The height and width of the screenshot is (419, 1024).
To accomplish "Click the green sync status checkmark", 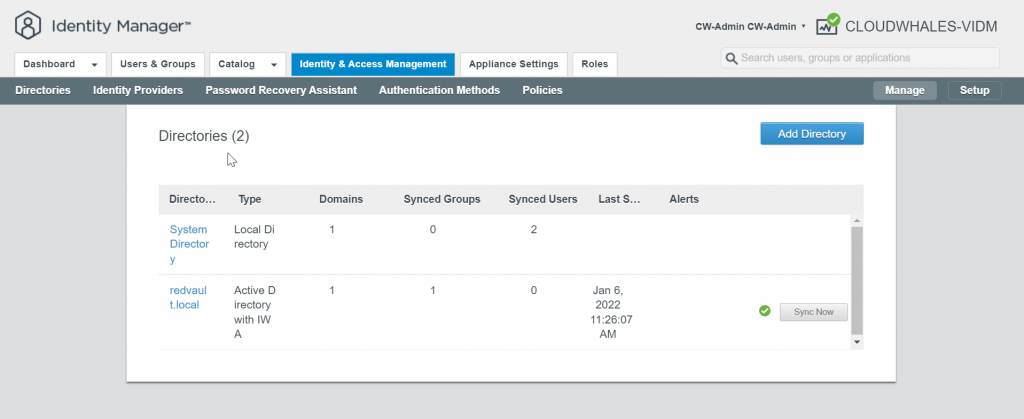I will point(765,311).
